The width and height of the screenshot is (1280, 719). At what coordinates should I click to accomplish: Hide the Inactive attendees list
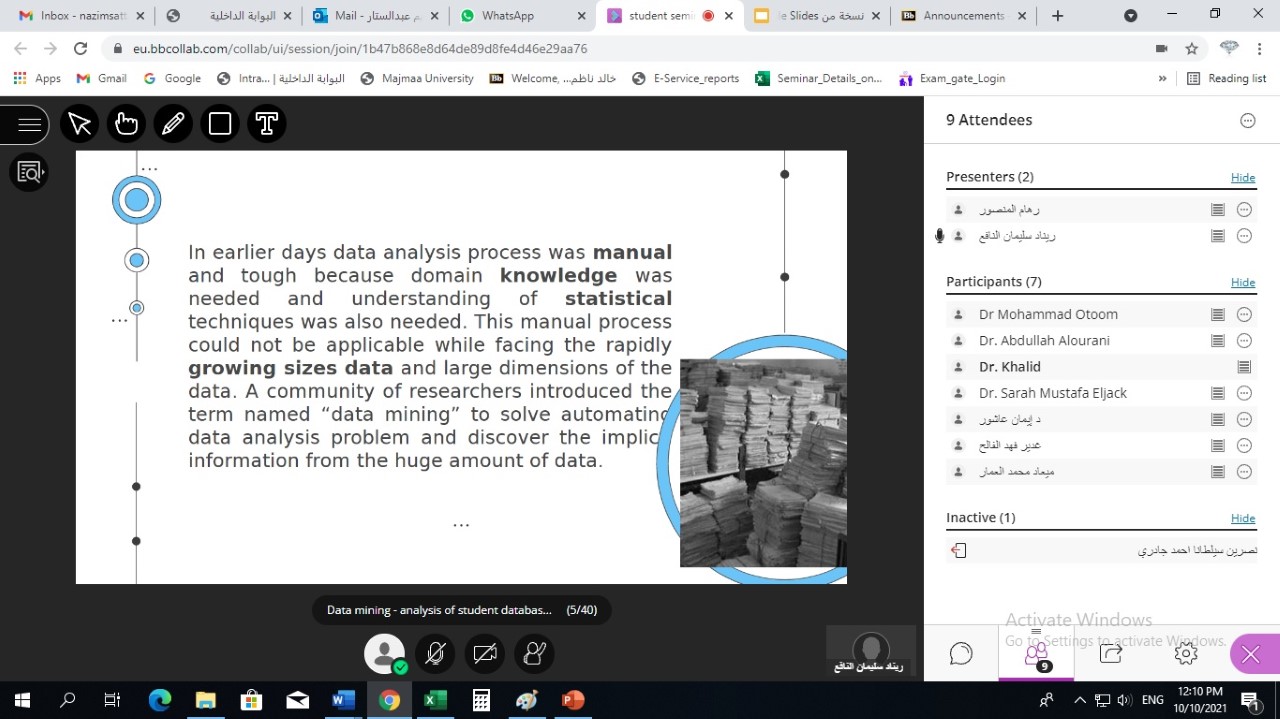point(1243,518)
